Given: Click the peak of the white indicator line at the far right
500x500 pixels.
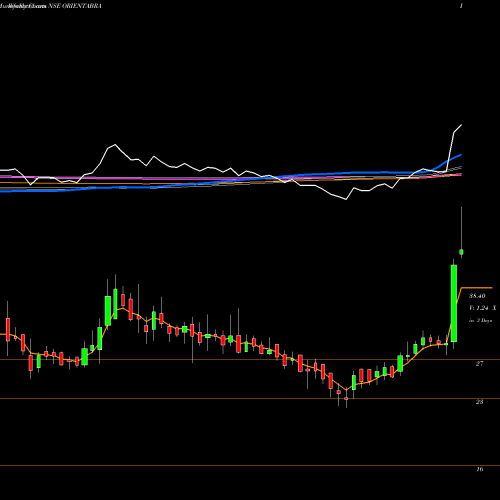Looking at the screenshot, I should pyautogui.click(x=461, y=125).
